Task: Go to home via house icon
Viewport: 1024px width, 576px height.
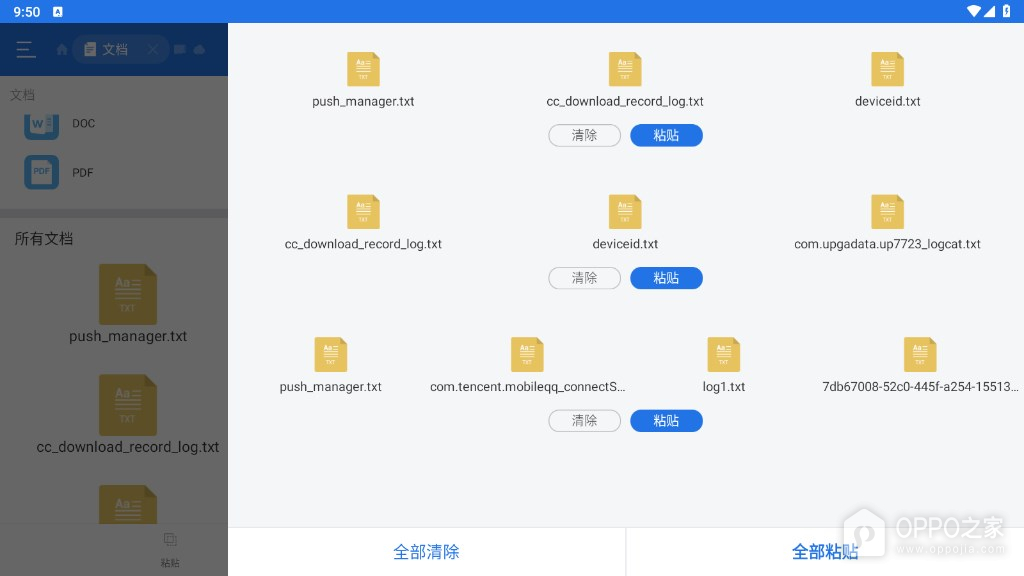Action: (62, 50)
